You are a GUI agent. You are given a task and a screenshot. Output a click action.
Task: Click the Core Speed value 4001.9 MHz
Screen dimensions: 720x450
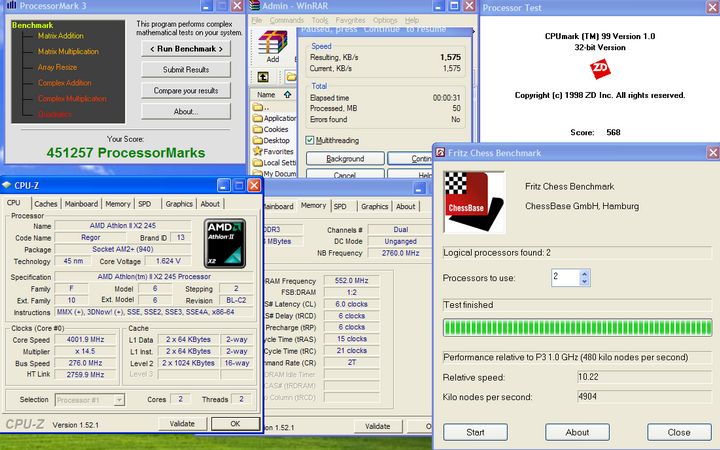[x=85, y=340]
